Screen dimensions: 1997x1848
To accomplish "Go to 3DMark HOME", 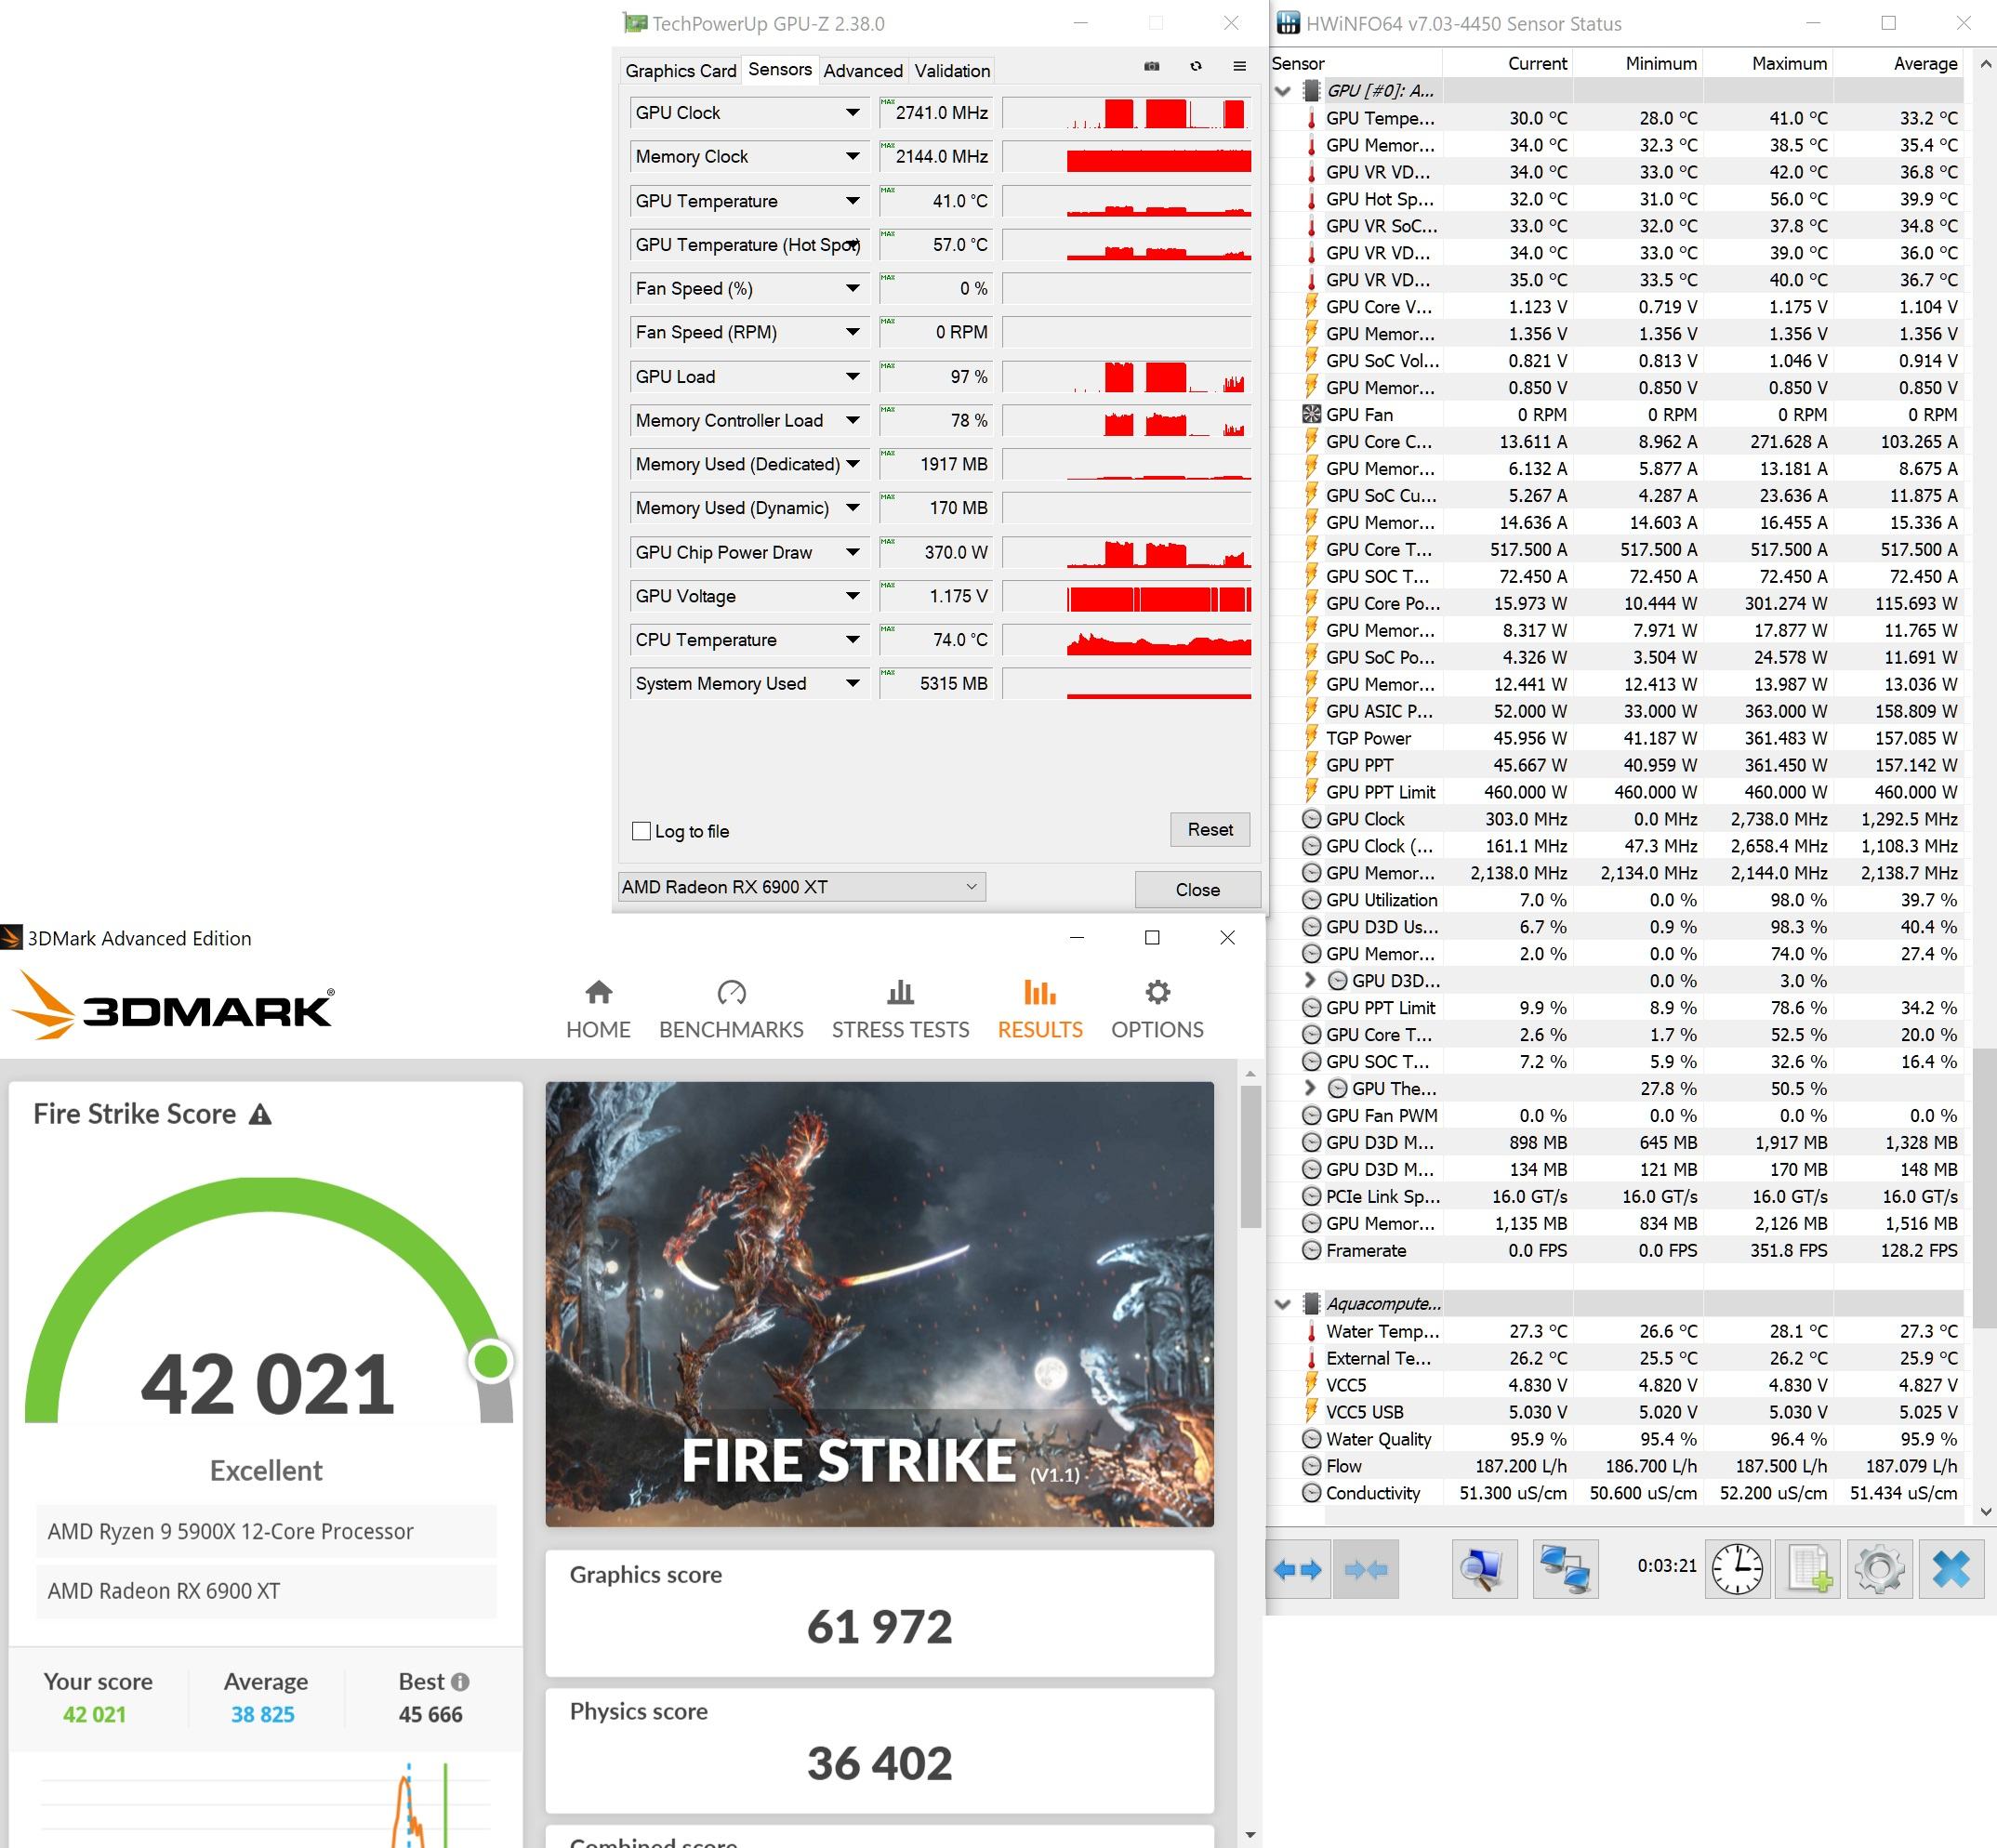I will [x=598, y=1009].
